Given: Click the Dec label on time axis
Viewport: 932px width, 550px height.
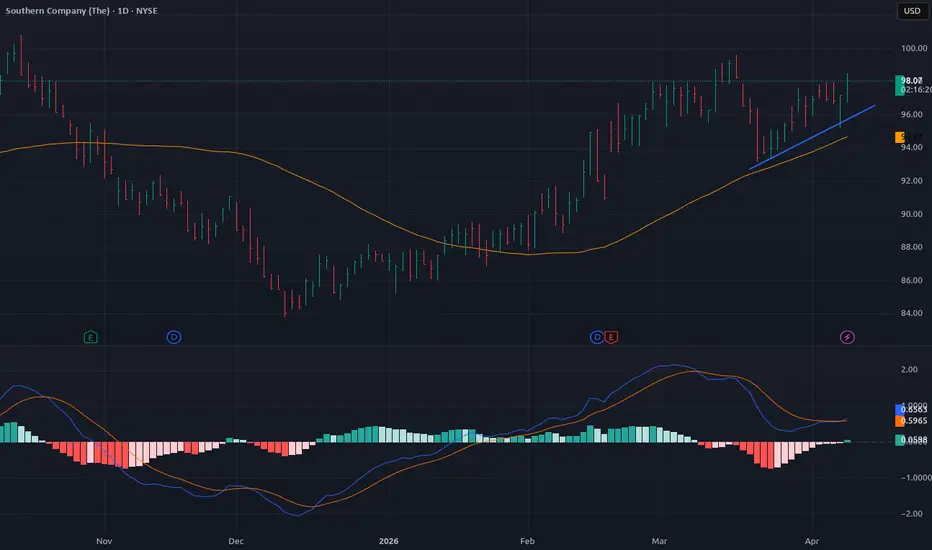Looking at the screenshot, I should coord(236,541).
